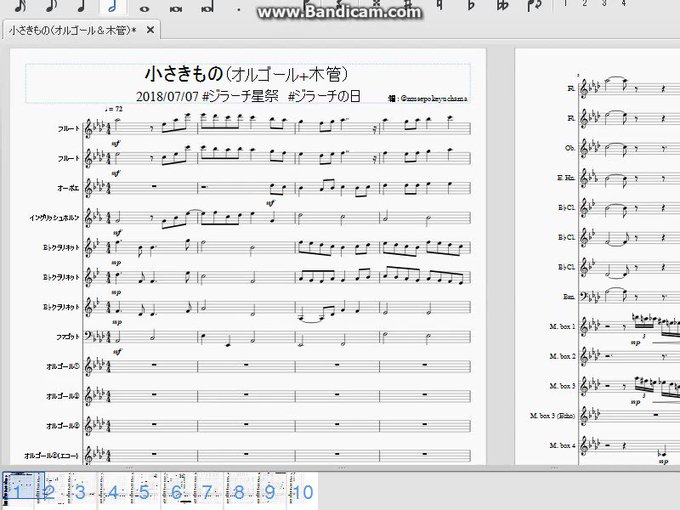Select the イングリッシュホルン staff name
Image resolution: width=680 pixels, height=510 pixels.
pyautogui.click(x=54, y=218)
